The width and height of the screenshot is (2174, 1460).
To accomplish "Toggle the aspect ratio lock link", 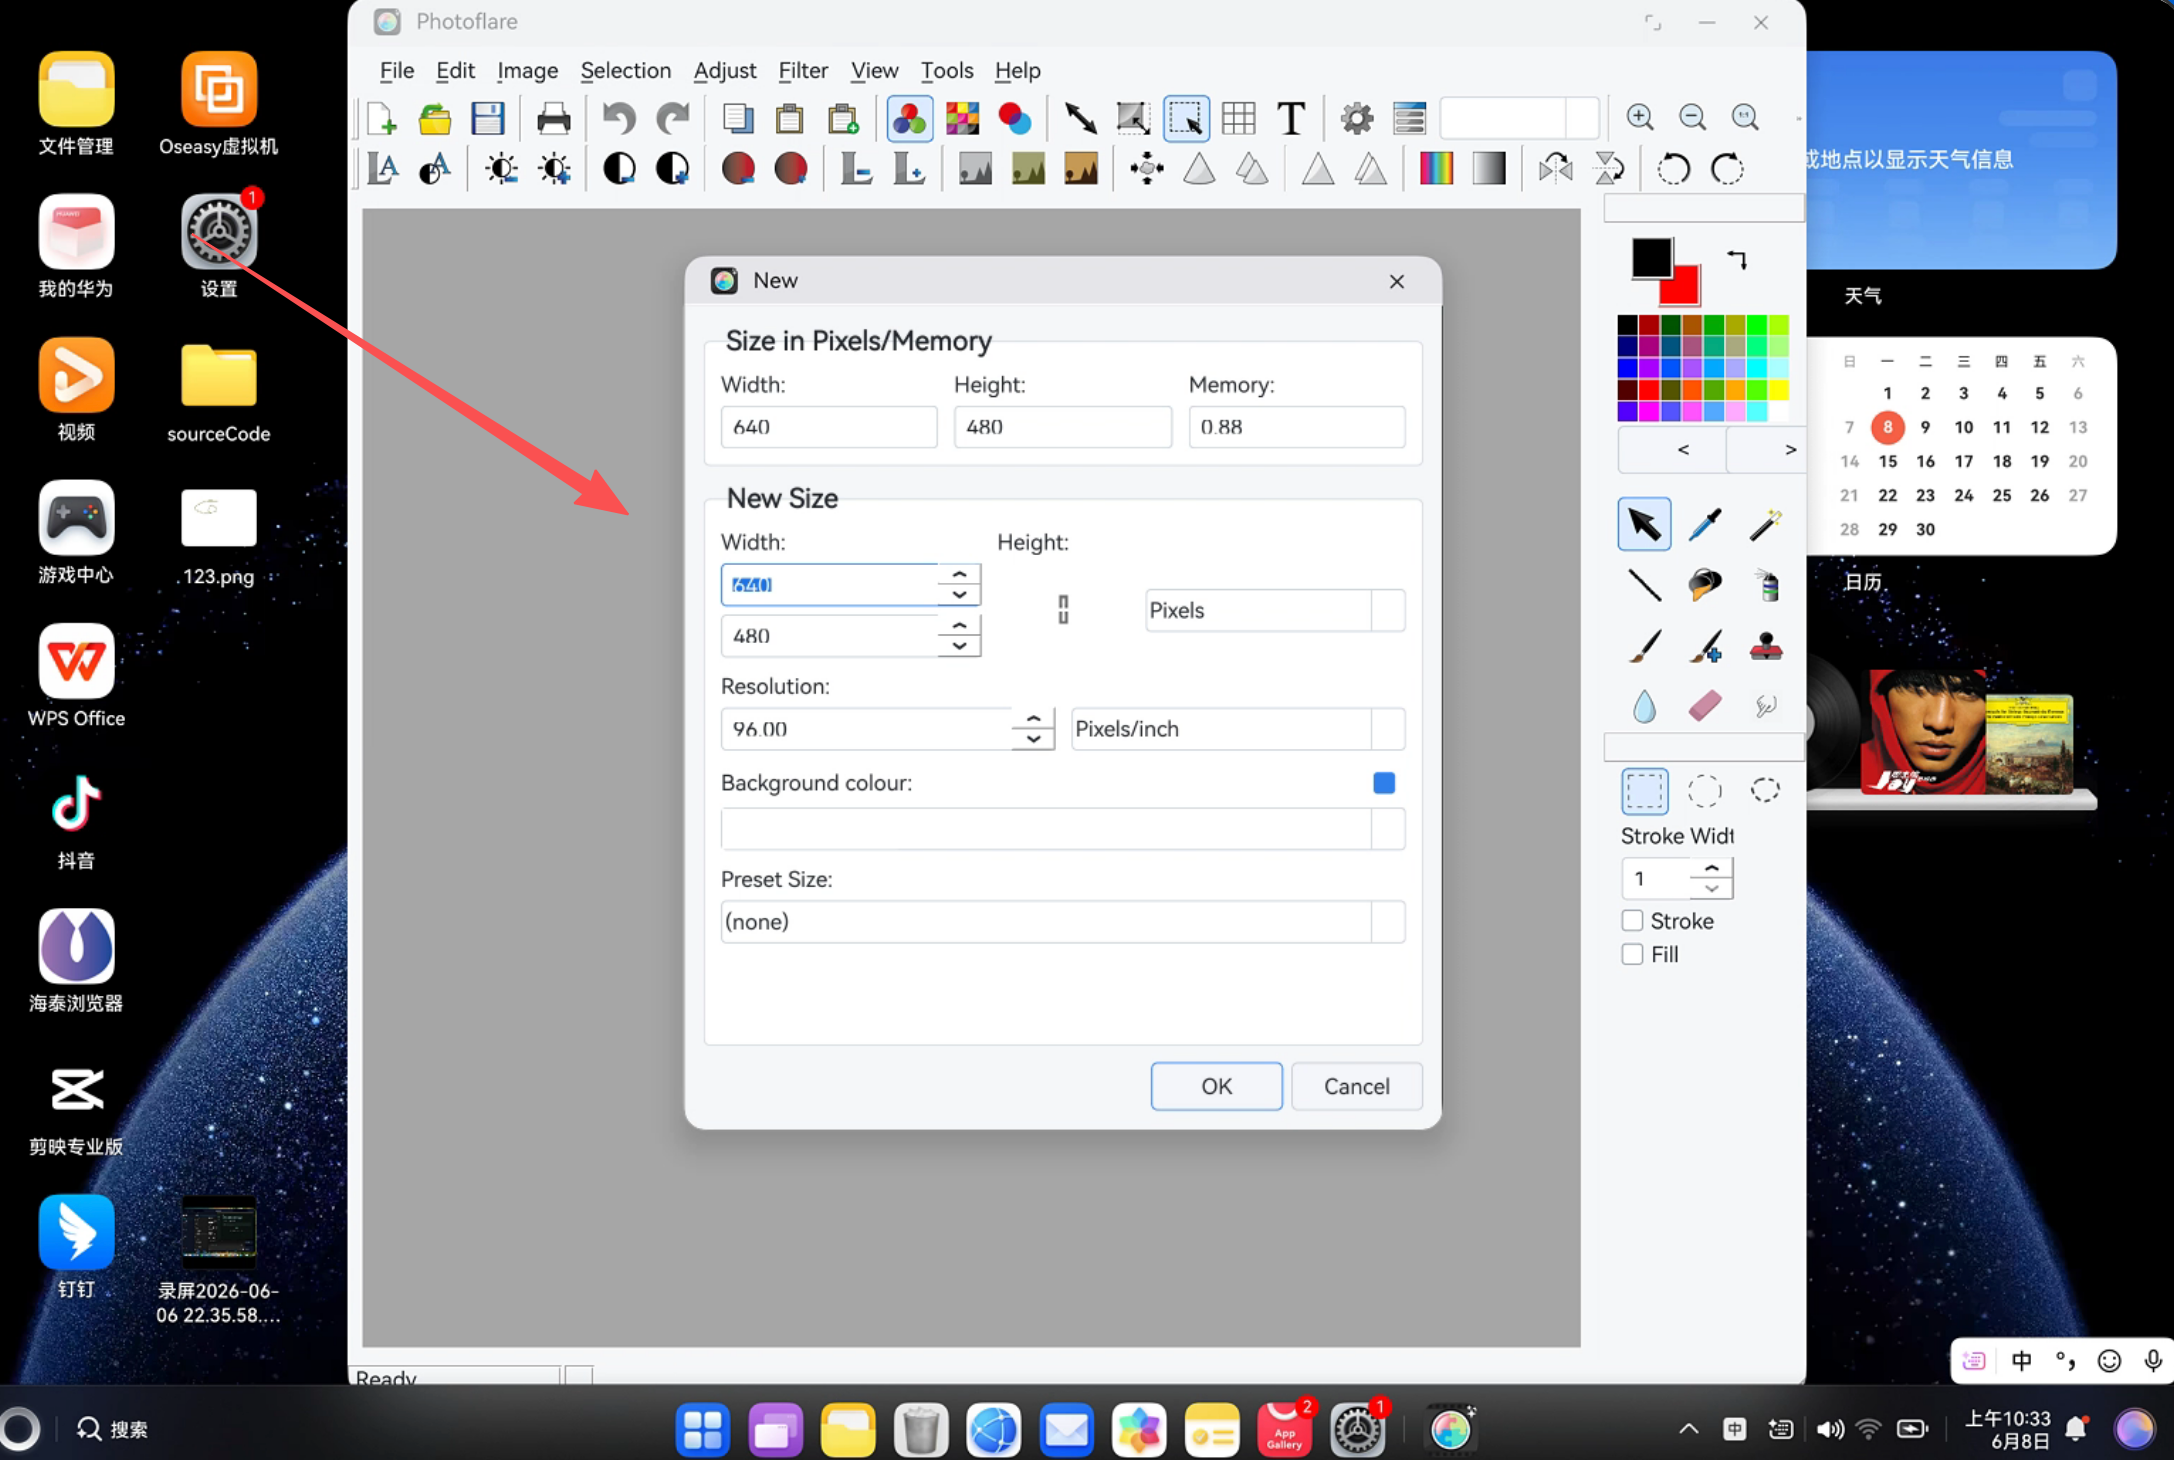I will (1063, 609).
